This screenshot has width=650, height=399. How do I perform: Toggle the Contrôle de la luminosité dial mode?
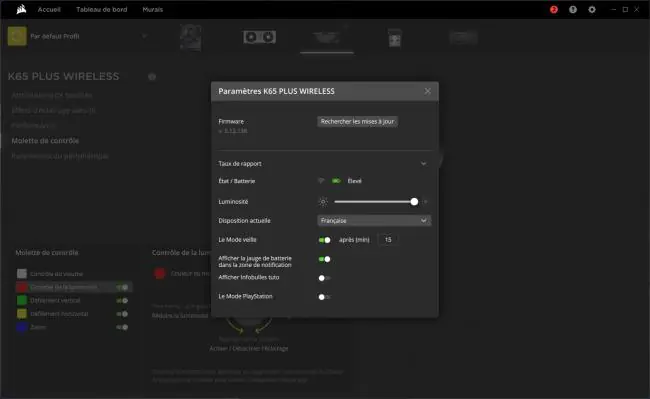click(122, 287)
